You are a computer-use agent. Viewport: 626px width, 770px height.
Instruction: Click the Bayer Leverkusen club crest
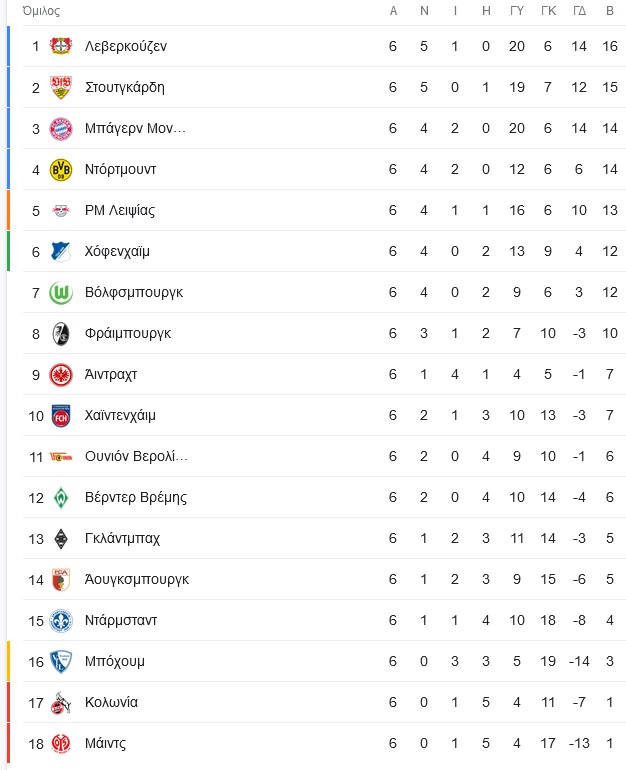tap(61, 46)
